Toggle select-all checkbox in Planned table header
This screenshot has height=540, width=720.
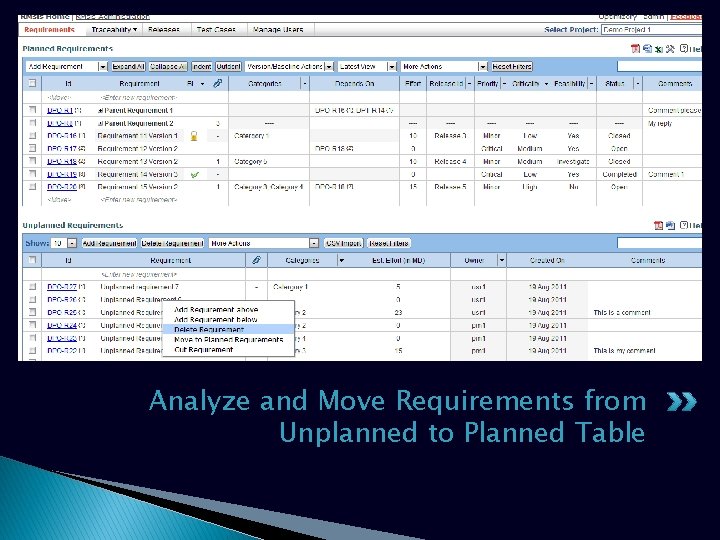pos(32,83)
